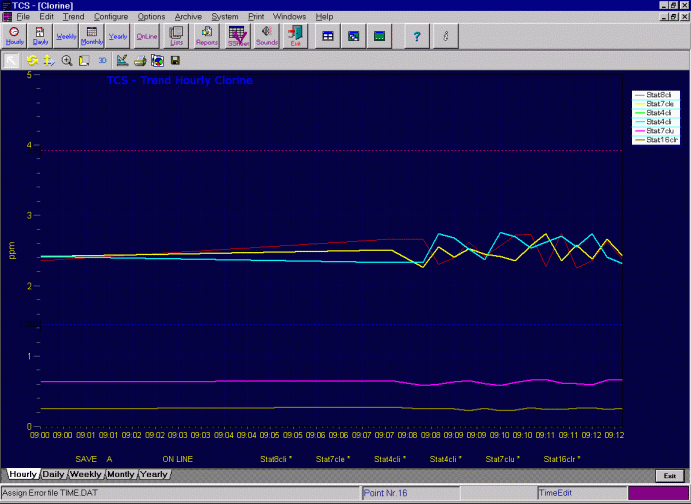The image size is (691, 504).
Task: Click the purple status bar box
Action: click(x=658, y=493)
